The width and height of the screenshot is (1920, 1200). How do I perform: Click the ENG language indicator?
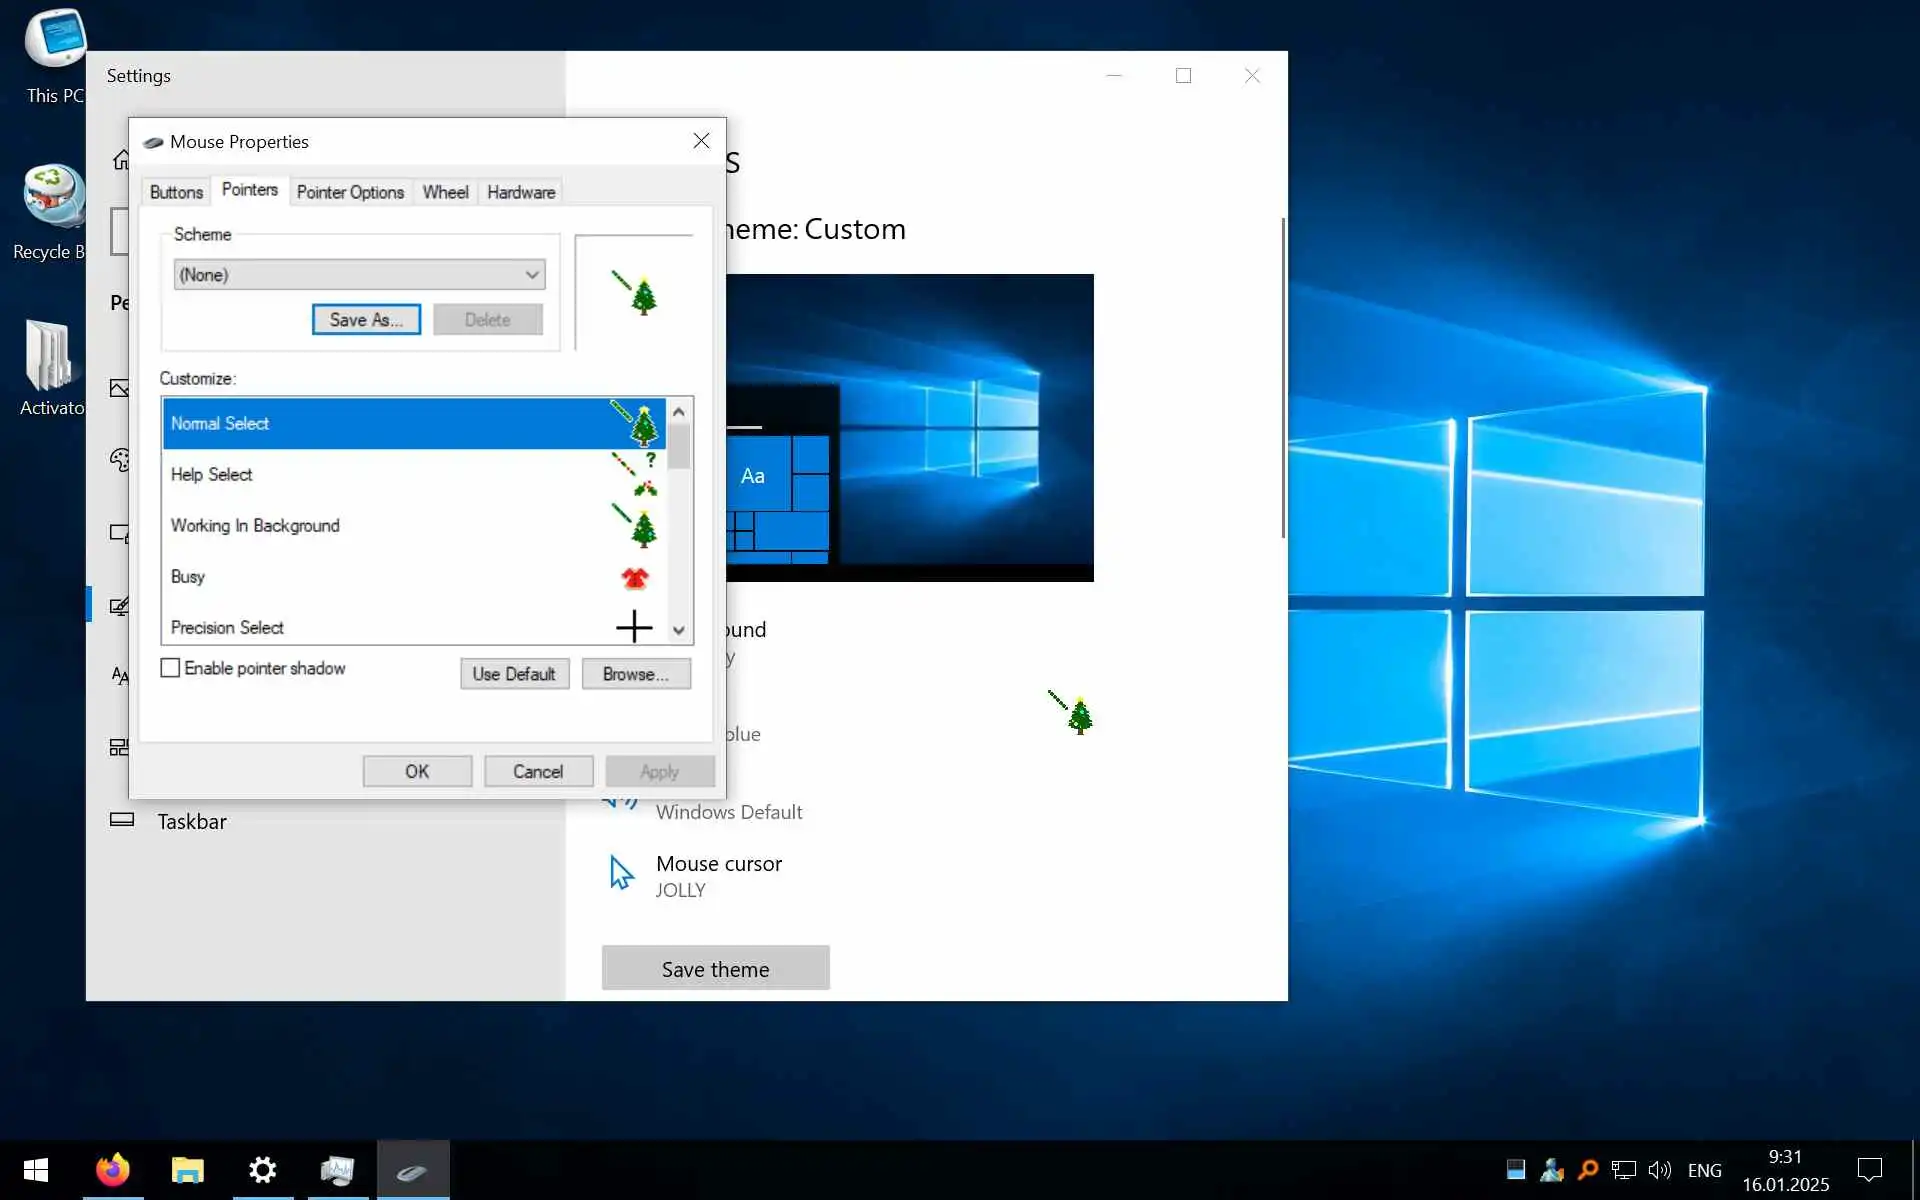1704,1170
